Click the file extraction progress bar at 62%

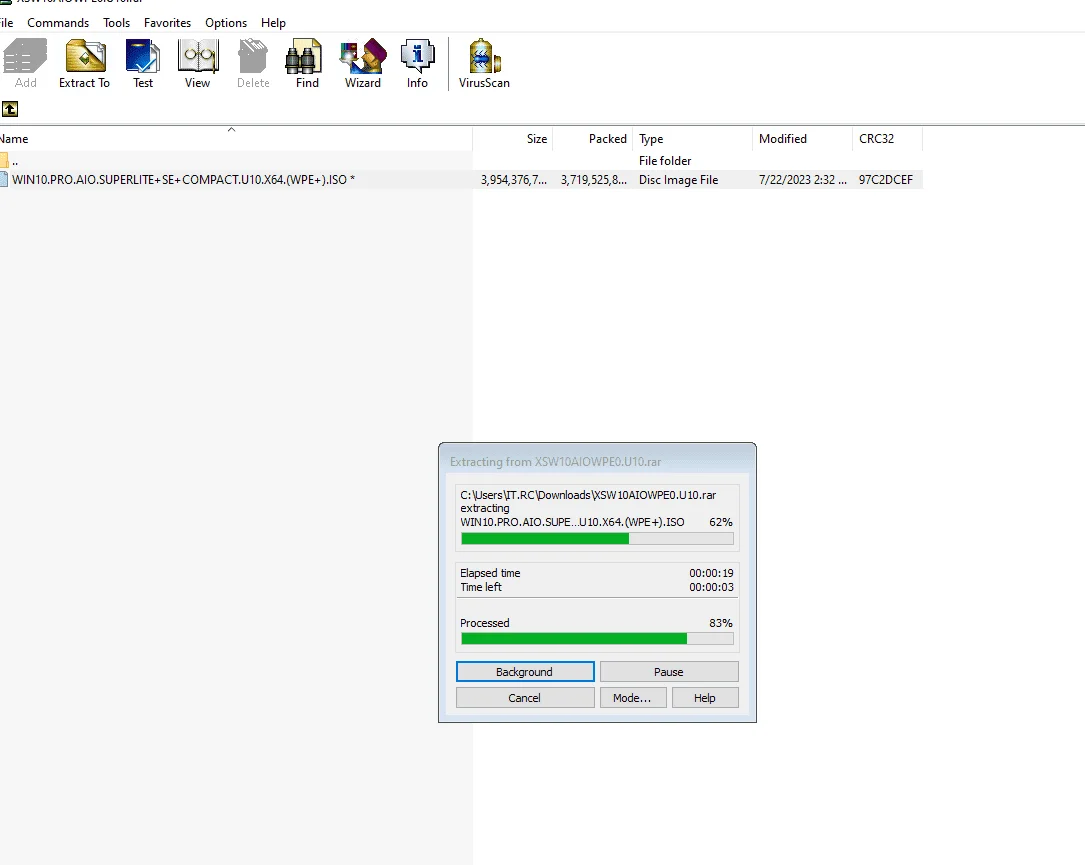pos(597,538)
